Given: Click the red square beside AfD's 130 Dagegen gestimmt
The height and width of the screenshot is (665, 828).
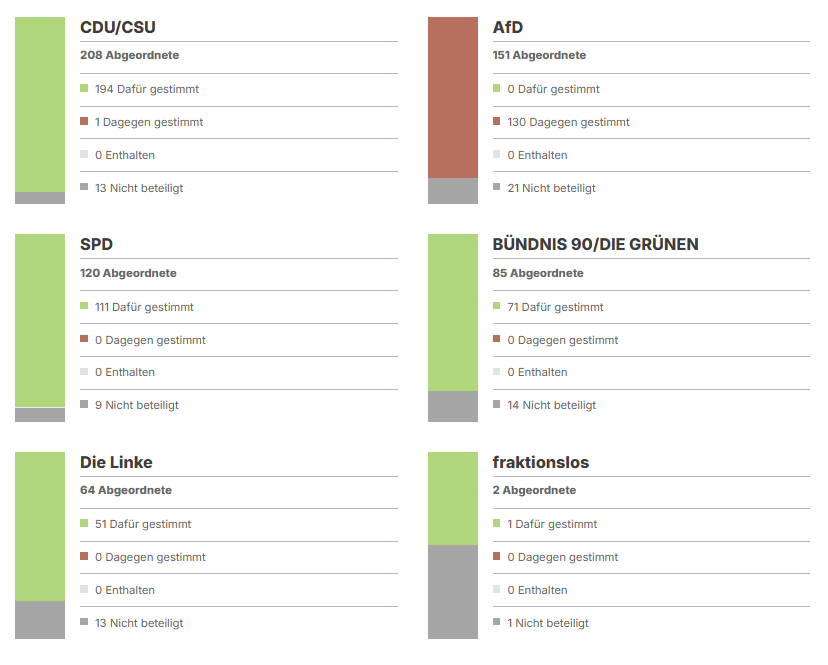Looking at the screenshot, I should 497,122.
